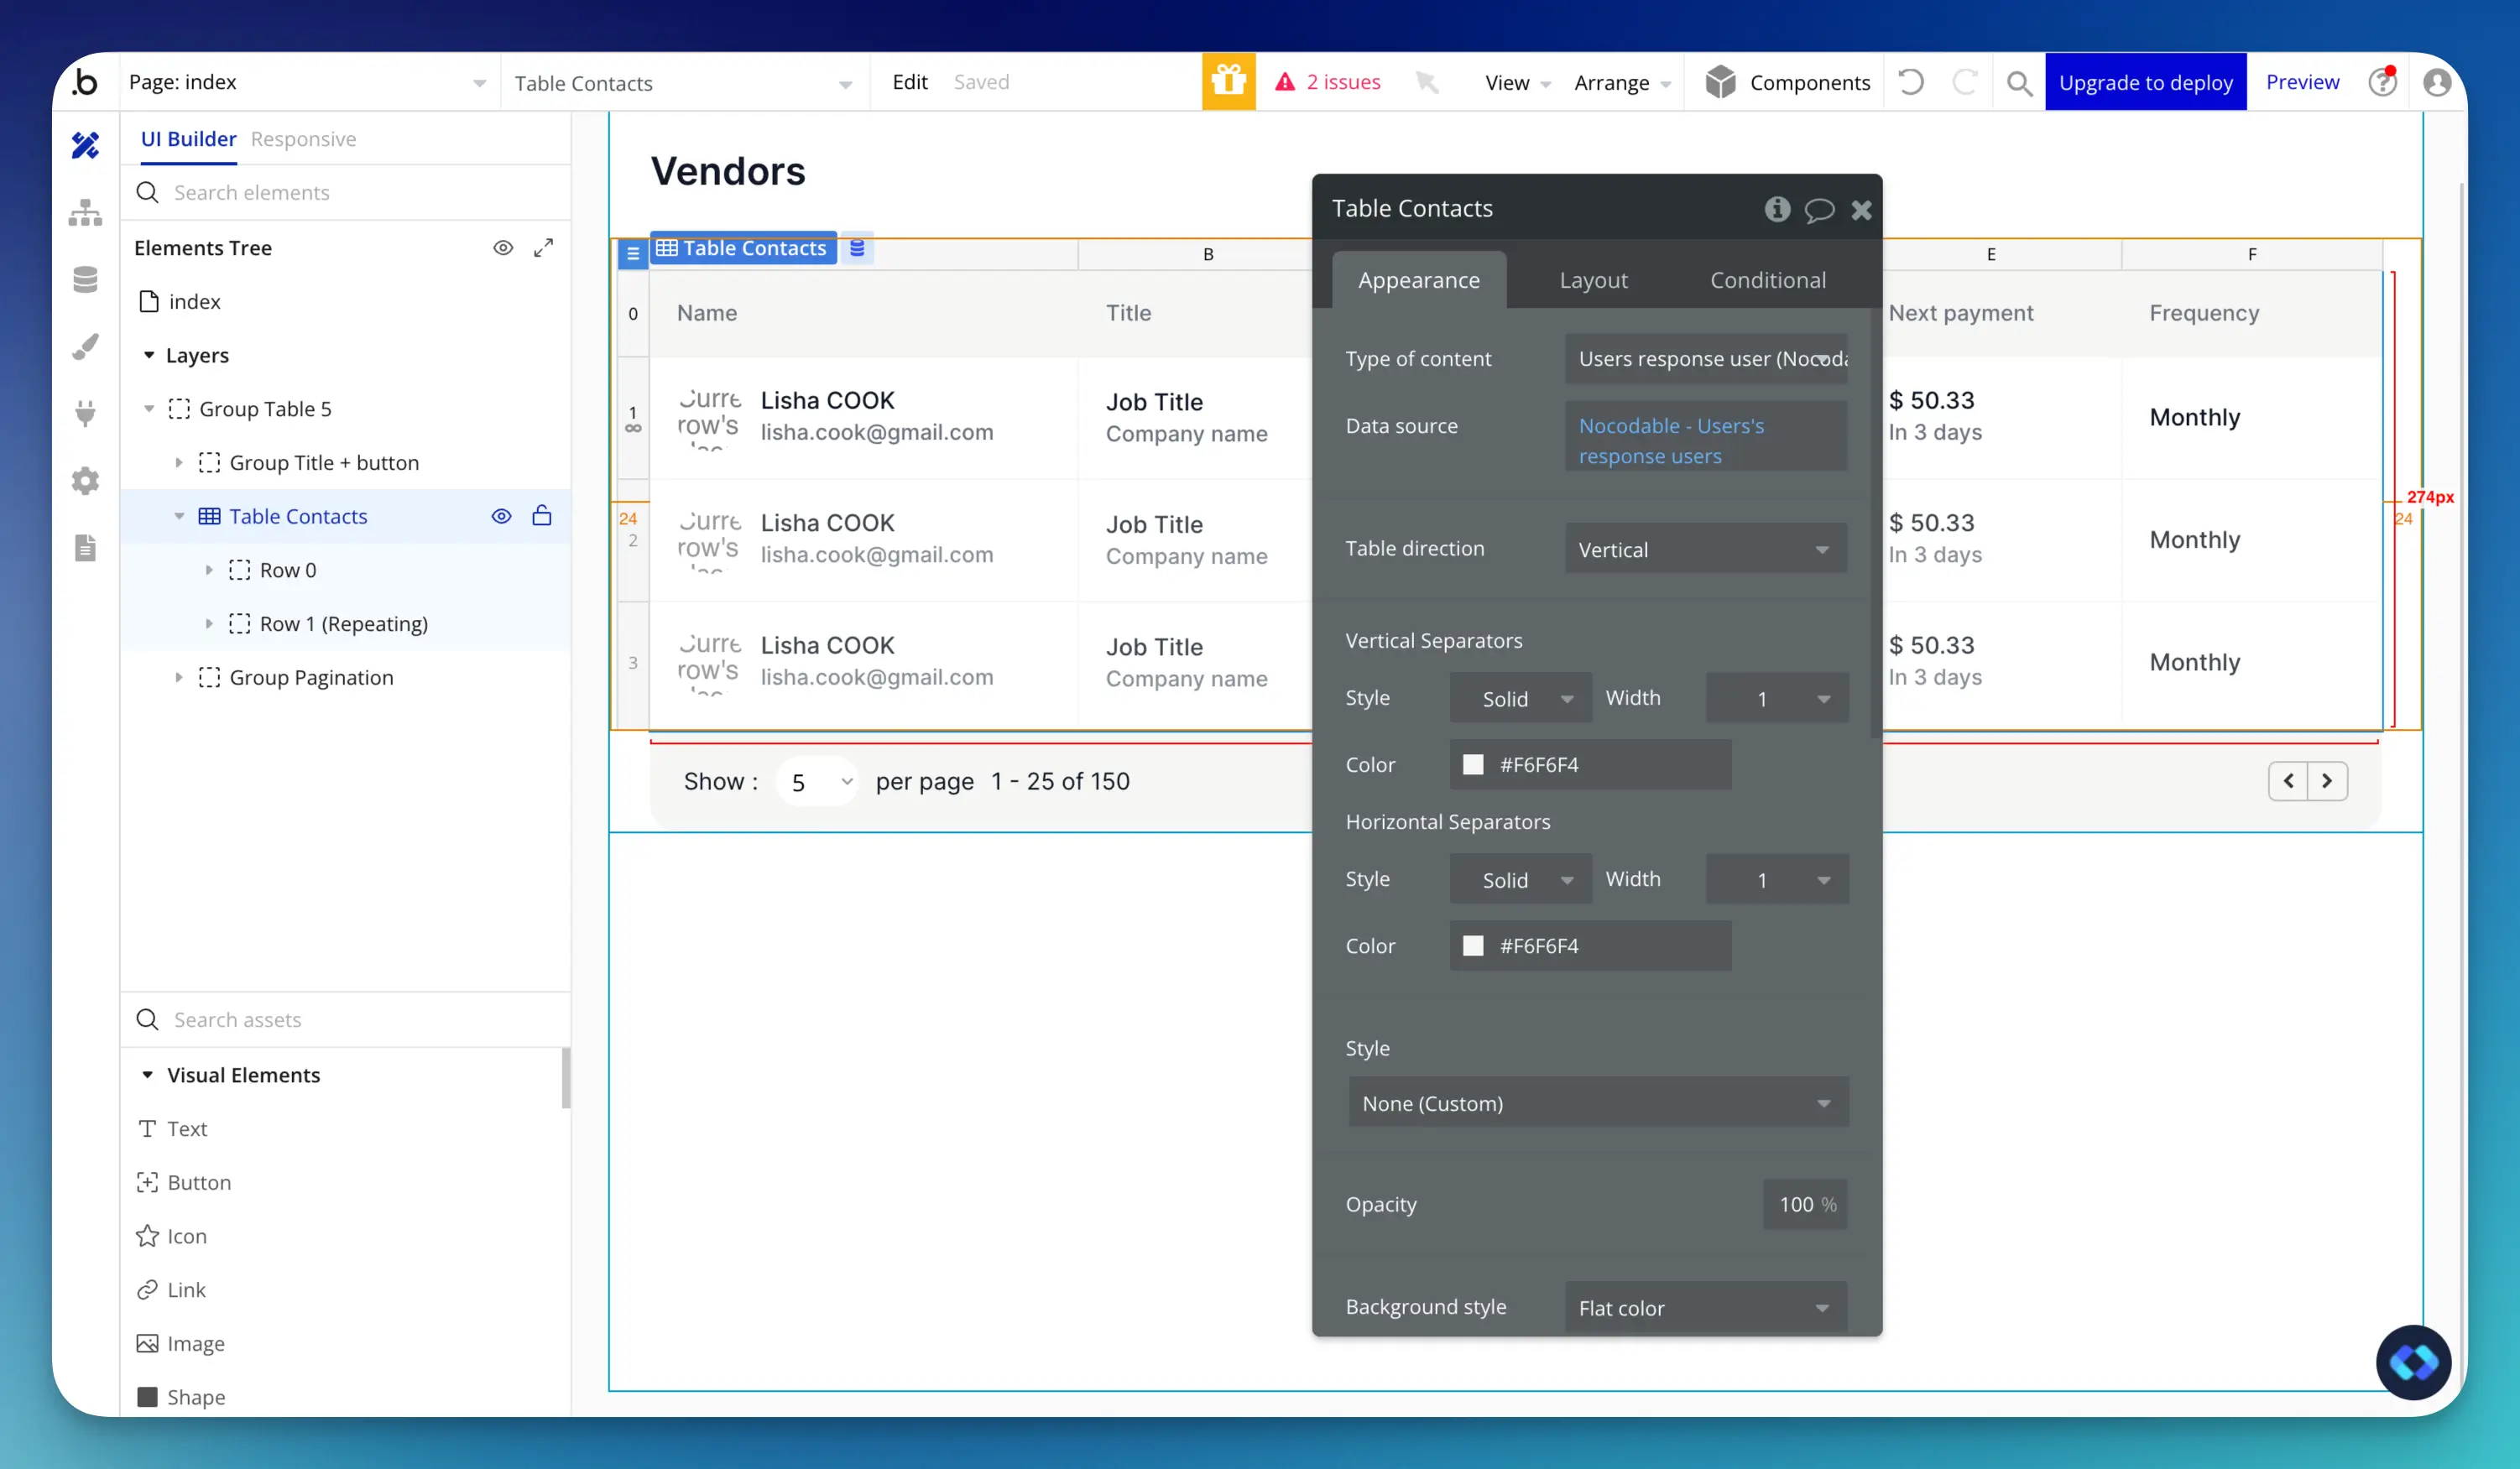Image resolution: width=2520 pixels, height=1469 pixels.
Task: Open Table direction Vertical dropdown
Action: click(x=1706, y=549)
